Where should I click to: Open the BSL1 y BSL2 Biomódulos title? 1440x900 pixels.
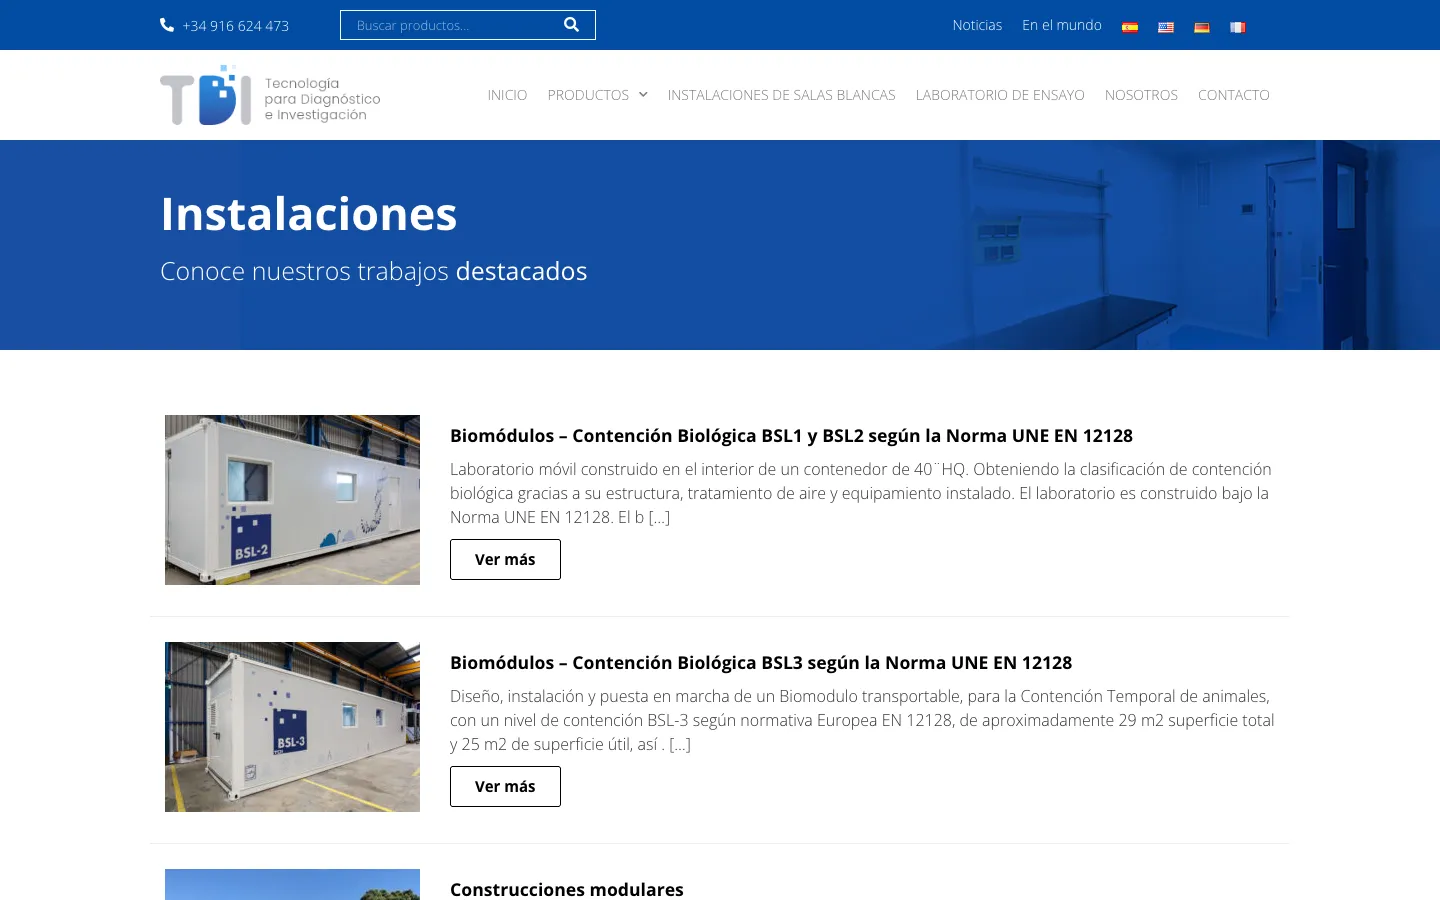point(791,435)
